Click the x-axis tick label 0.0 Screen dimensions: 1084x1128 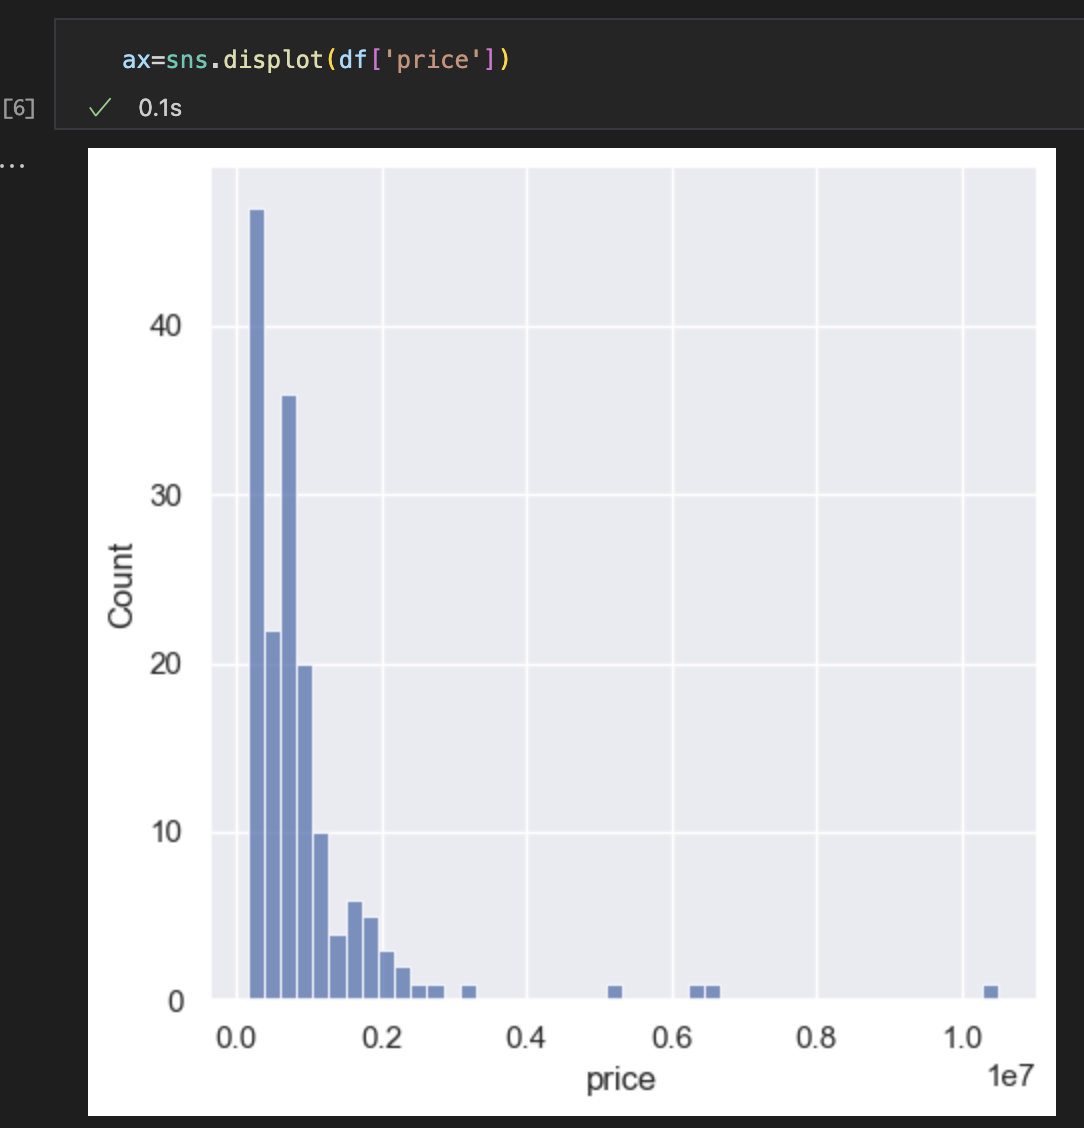[237, 1038]
